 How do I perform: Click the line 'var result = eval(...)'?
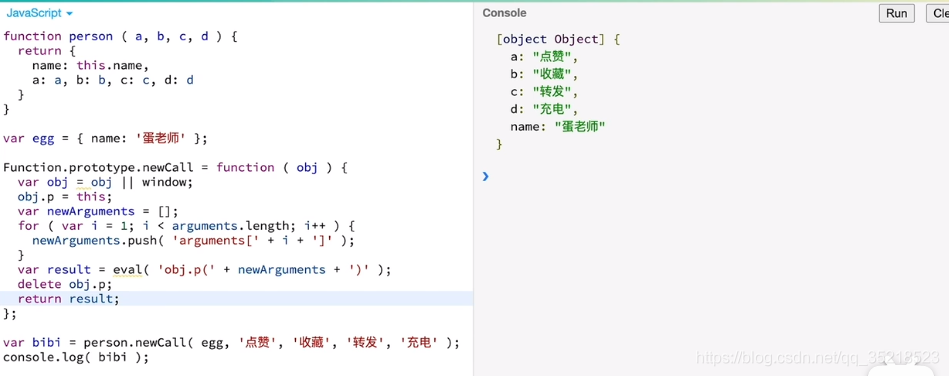205,270
